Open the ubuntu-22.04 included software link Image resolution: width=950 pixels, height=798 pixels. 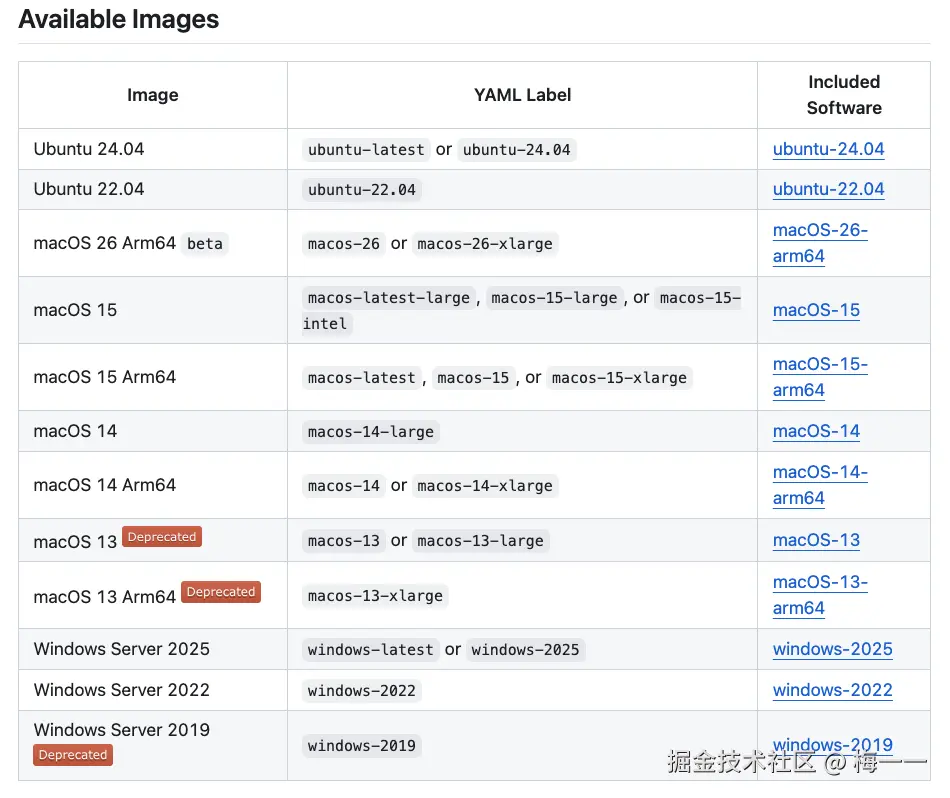pyautogui.click(x=828, y=189)
